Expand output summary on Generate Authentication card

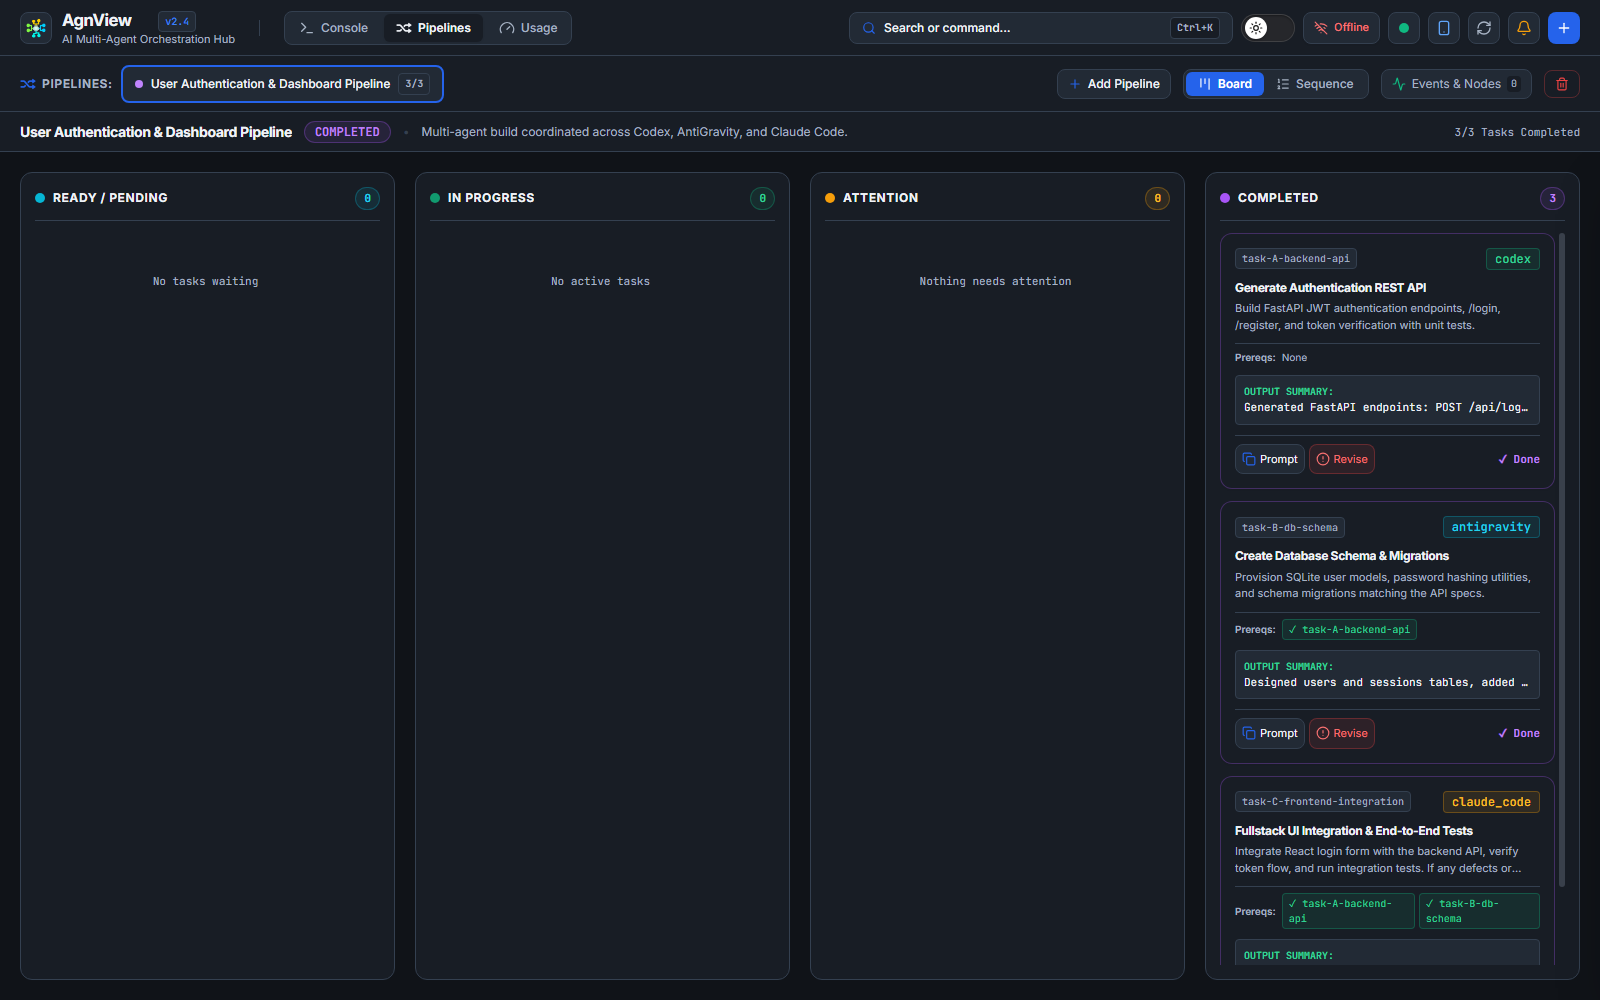(x=1387, y=400)
